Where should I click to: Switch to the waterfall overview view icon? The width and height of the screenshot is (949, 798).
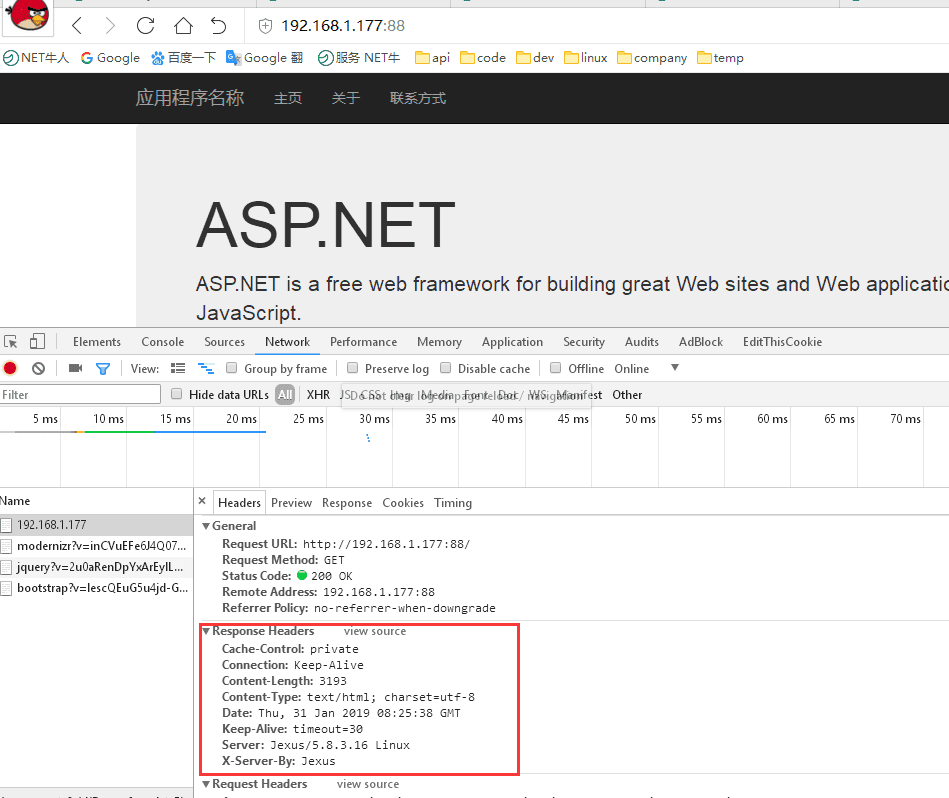206,369
